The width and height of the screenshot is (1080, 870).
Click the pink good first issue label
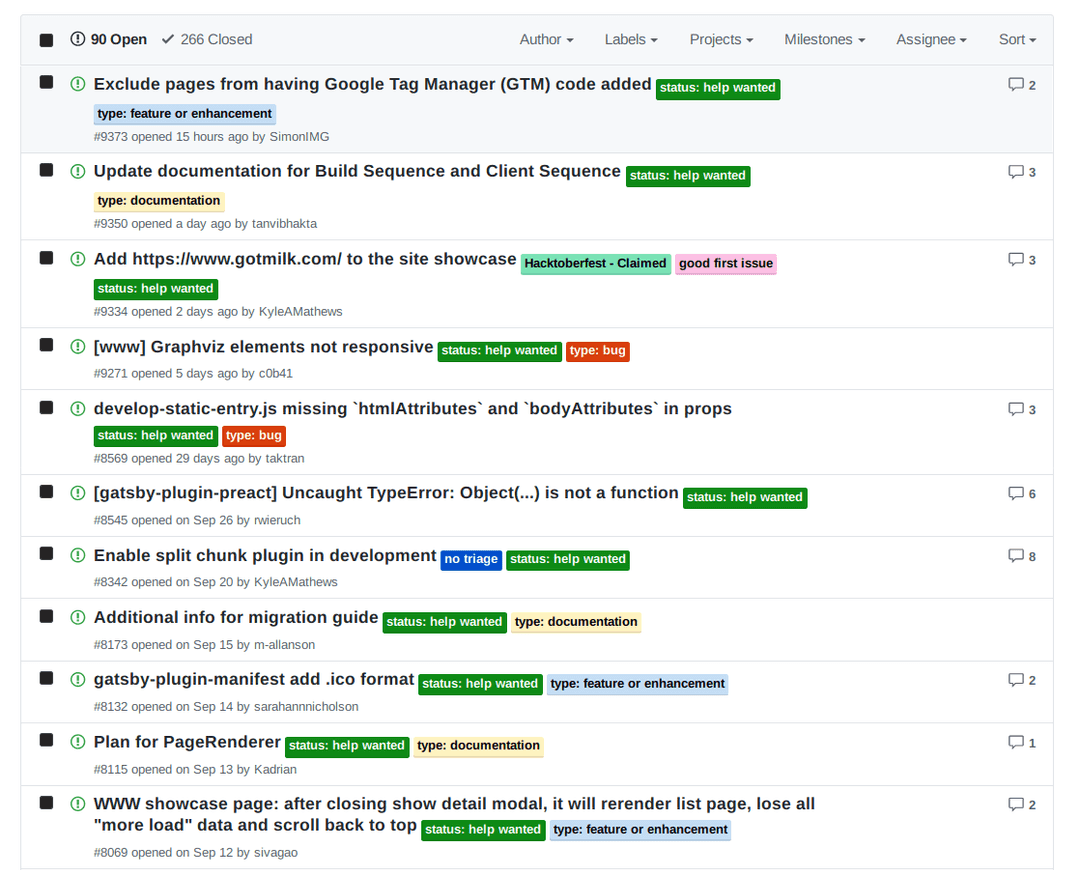(x=726, y=264)
